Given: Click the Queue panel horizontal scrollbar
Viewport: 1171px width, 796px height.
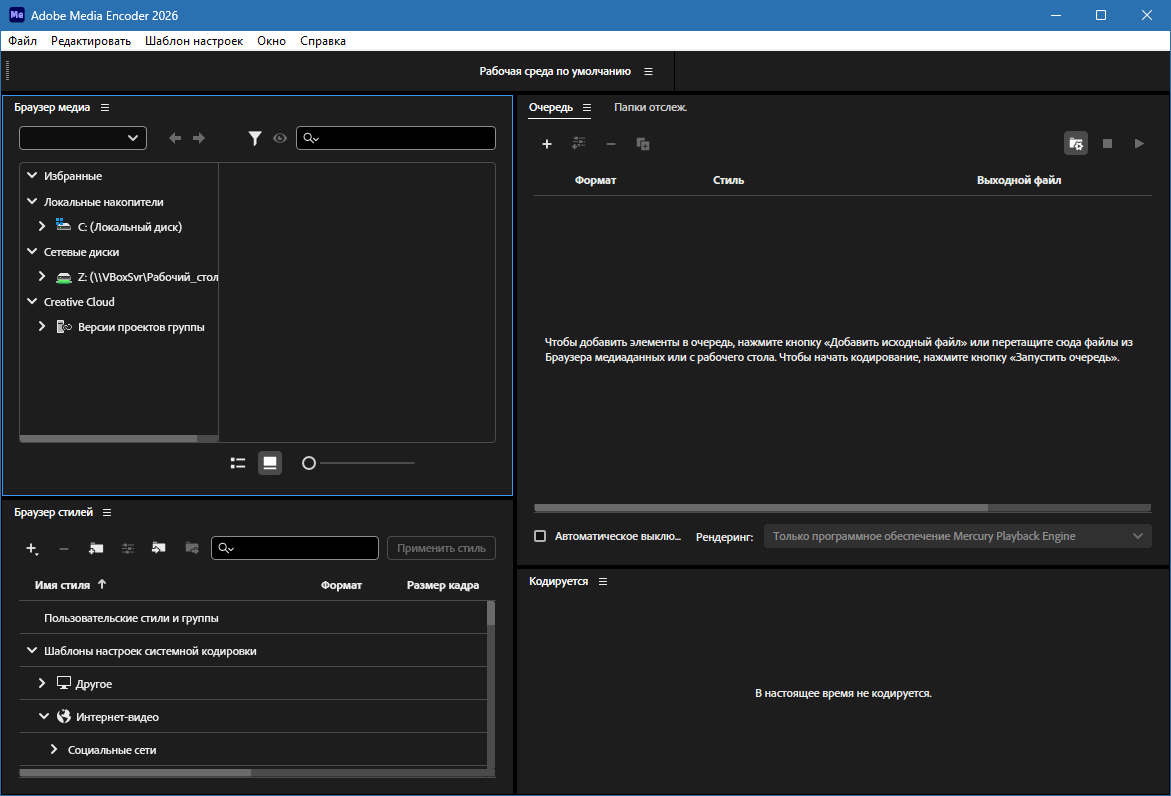Looking at the screenshot, I should (761, 508).
